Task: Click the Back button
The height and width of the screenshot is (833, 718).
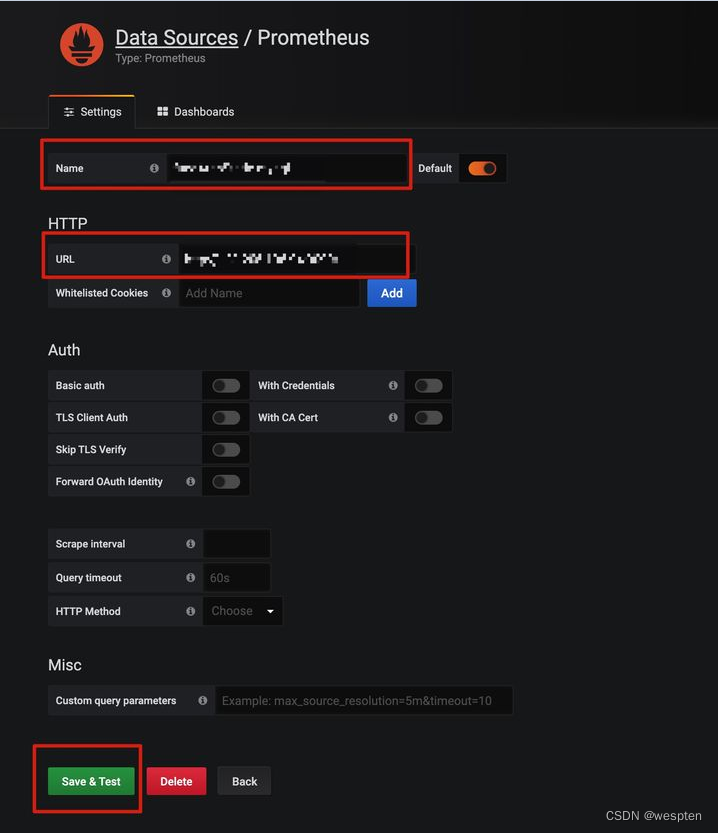Action: click(x=244, y=781)
